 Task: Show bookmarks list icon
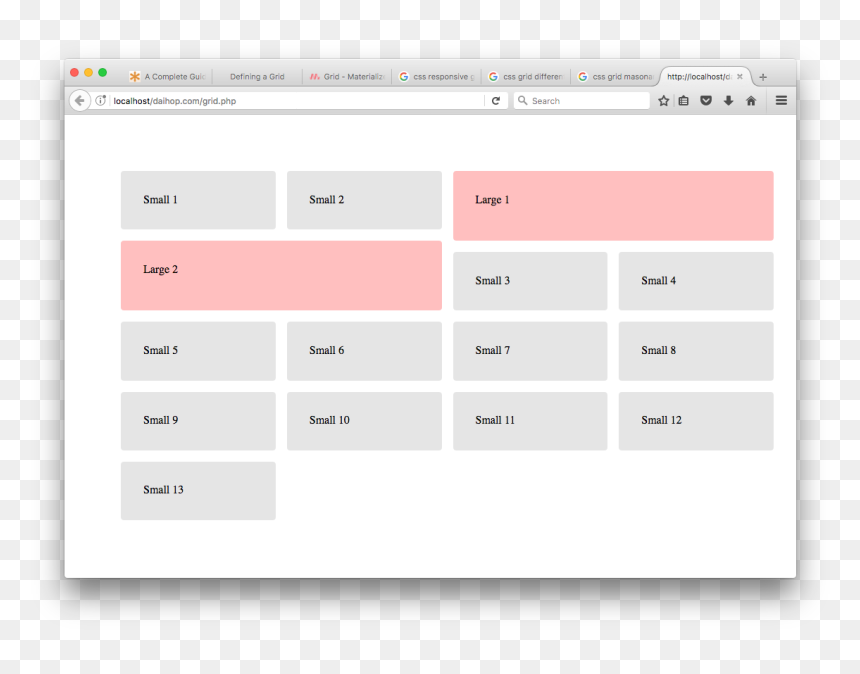[683, 100]
